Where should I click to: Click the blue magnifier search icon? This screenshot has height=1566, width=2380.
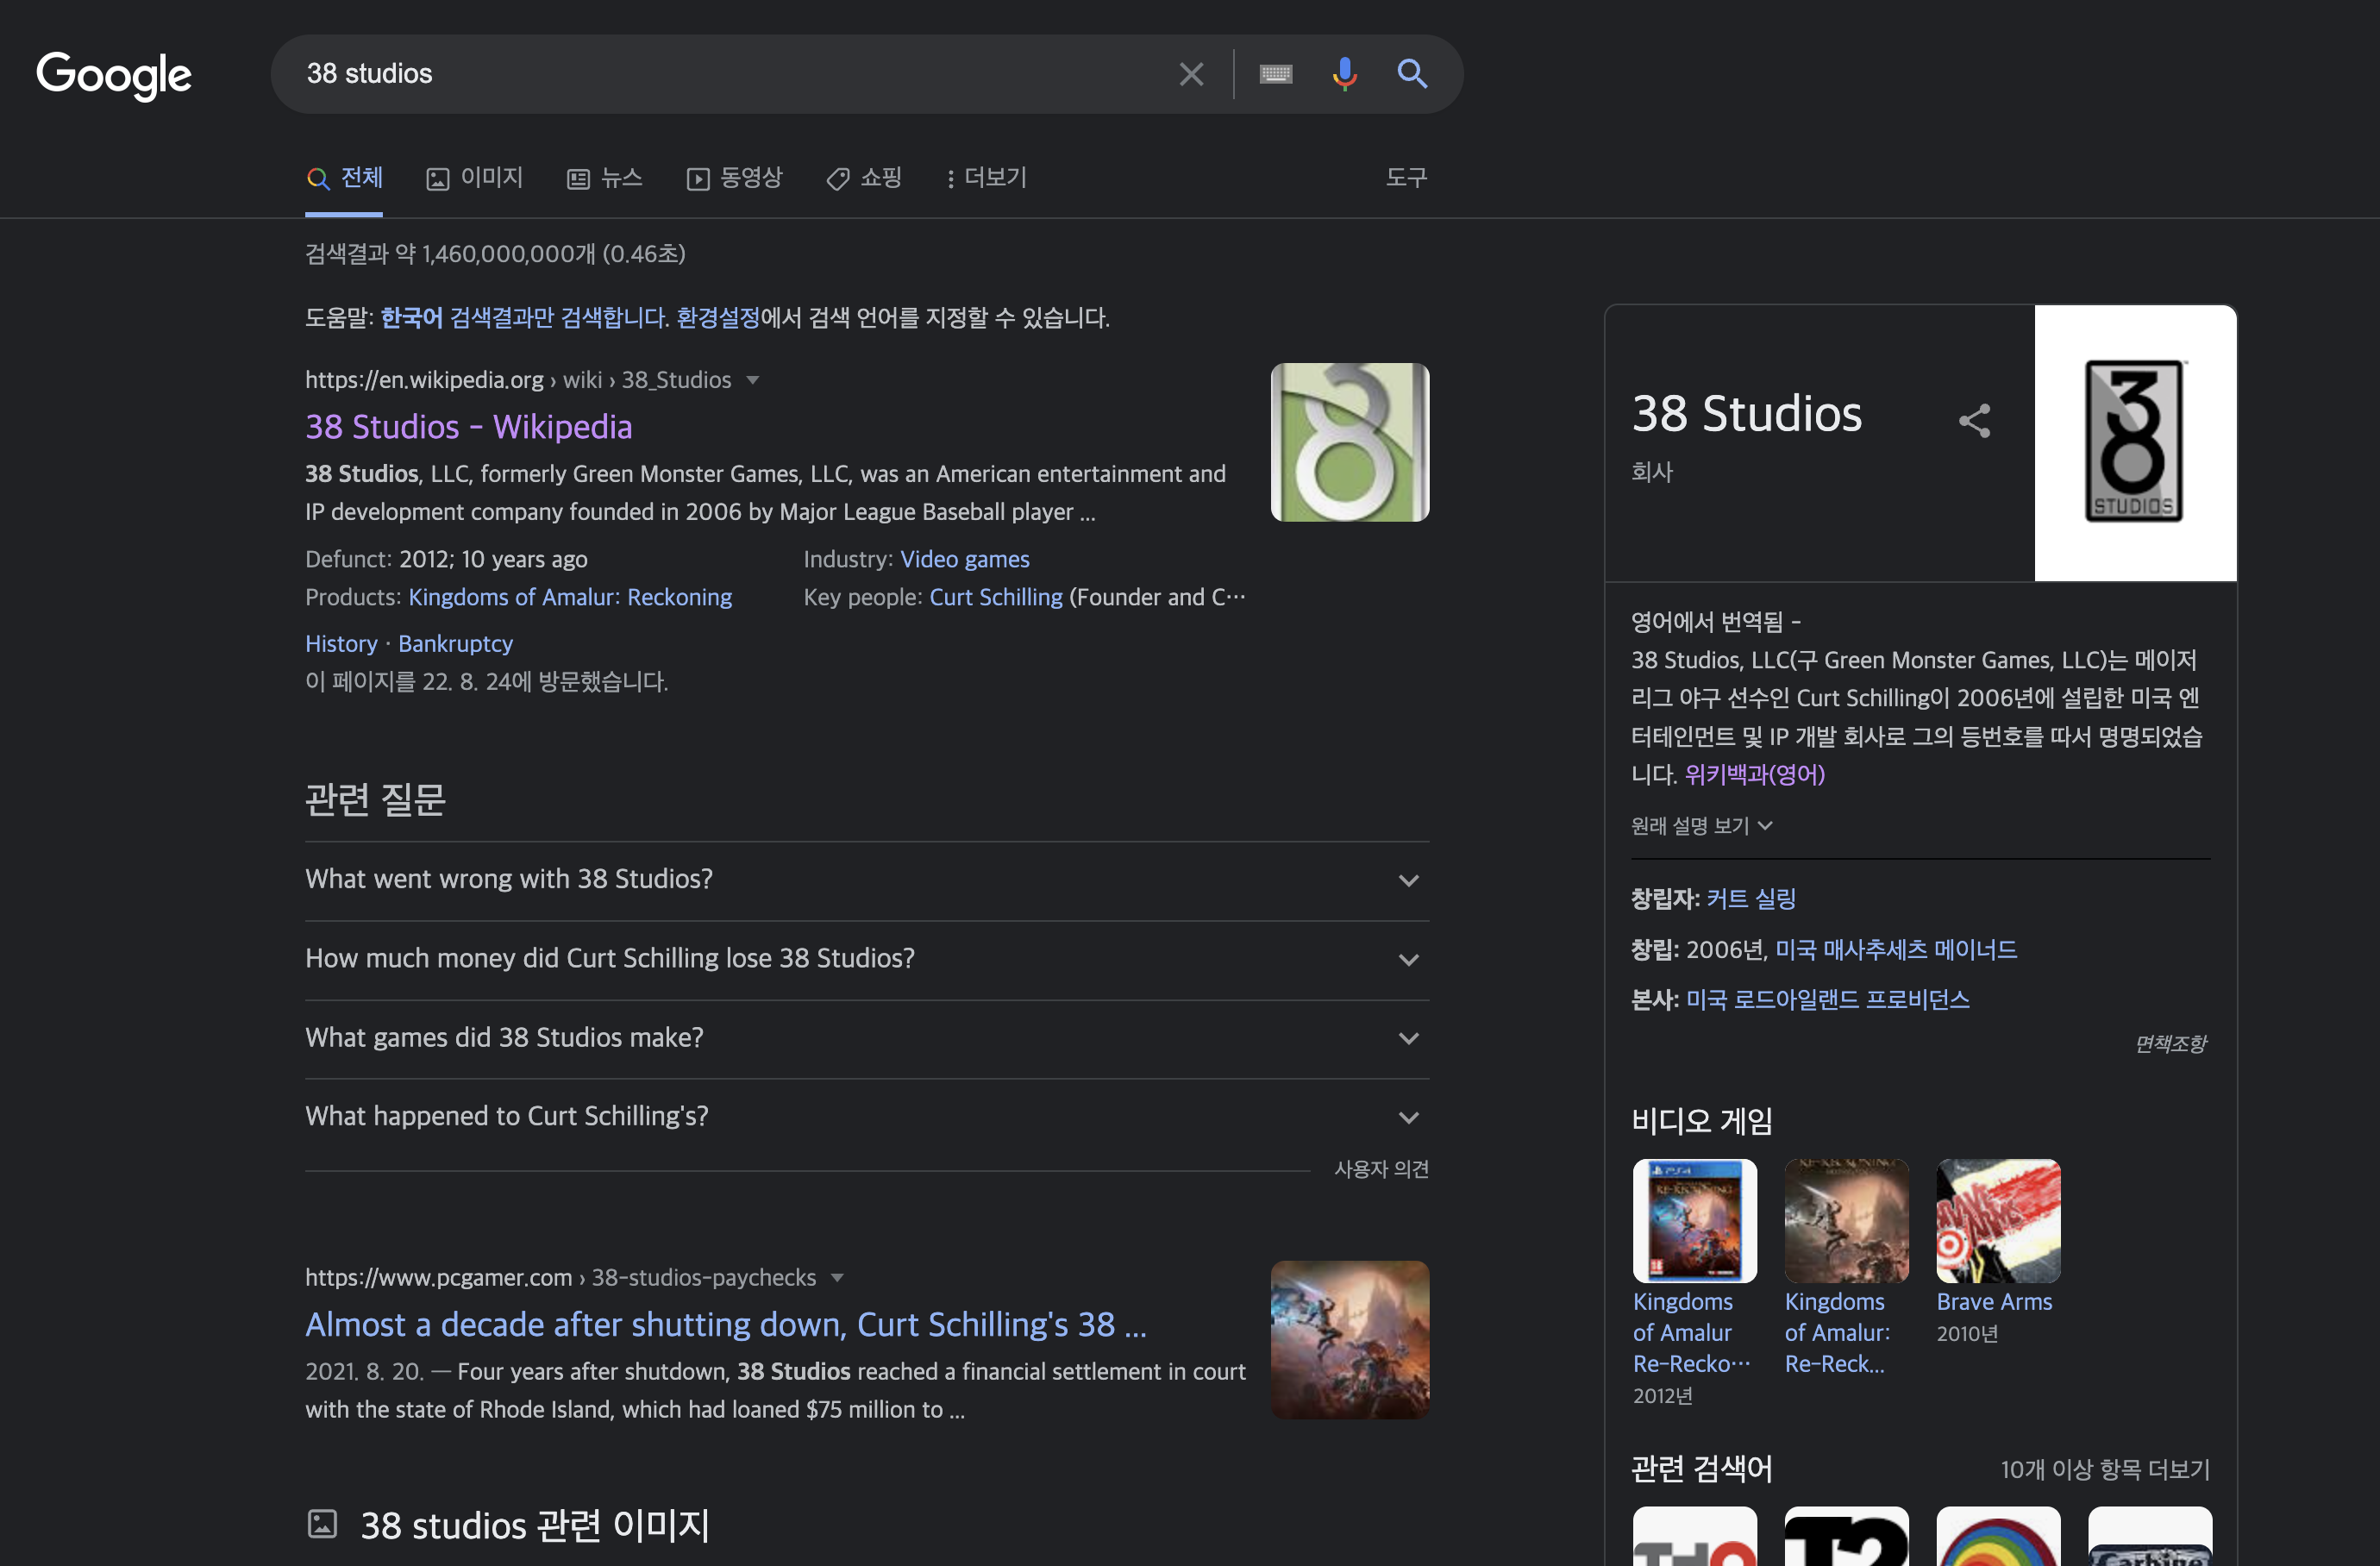[1411, 74]
